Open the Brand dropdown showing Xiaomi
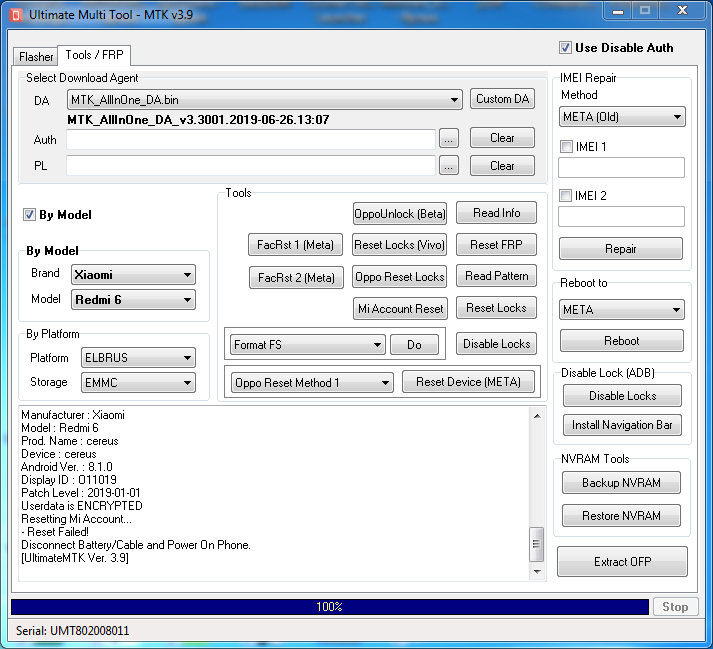This screenshot has width=713, height=649. pyautogui.click(x=133, y=275)
